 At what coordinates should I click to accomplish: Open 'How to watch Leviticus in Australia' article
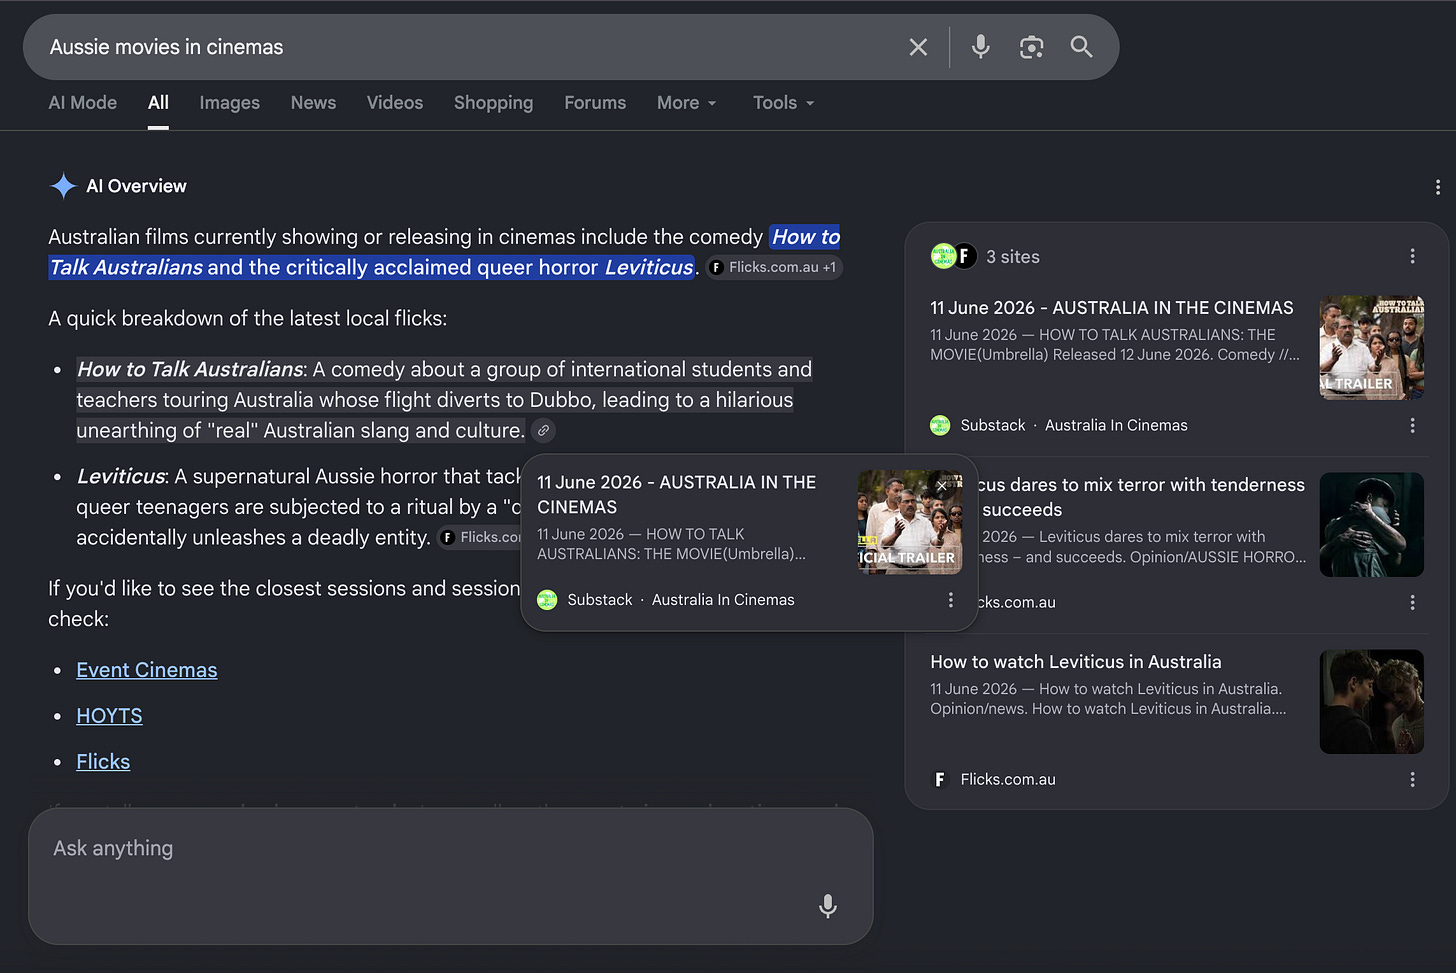pyautogui.click(x=1076, y=662)
